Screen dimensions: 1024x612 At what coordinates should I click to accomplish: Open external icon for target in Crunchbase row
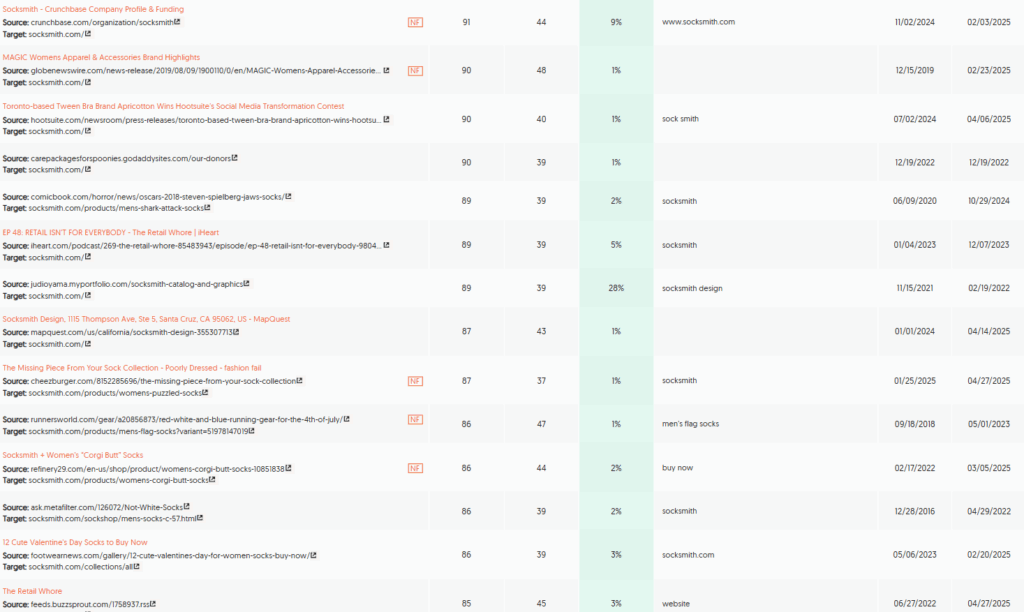[88, 34]
